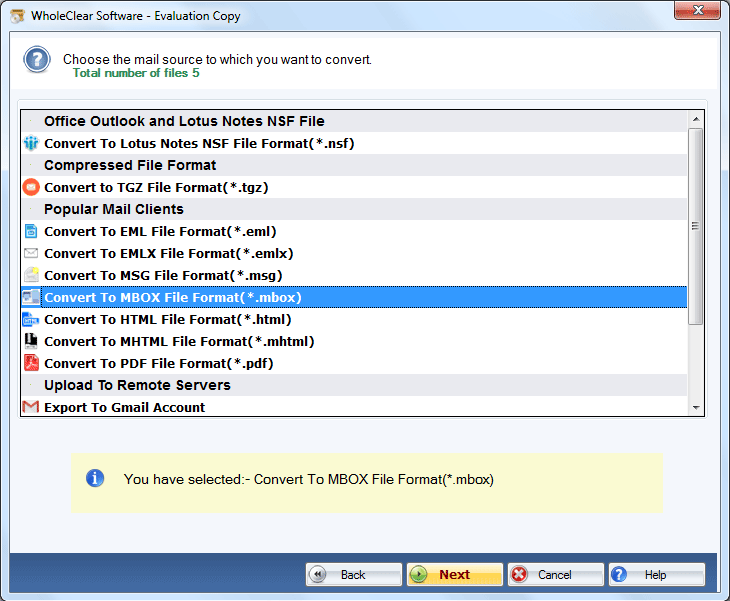Screen dimensions: 730x601
Task: Click the MBOX file format icon
Action: 31,297
